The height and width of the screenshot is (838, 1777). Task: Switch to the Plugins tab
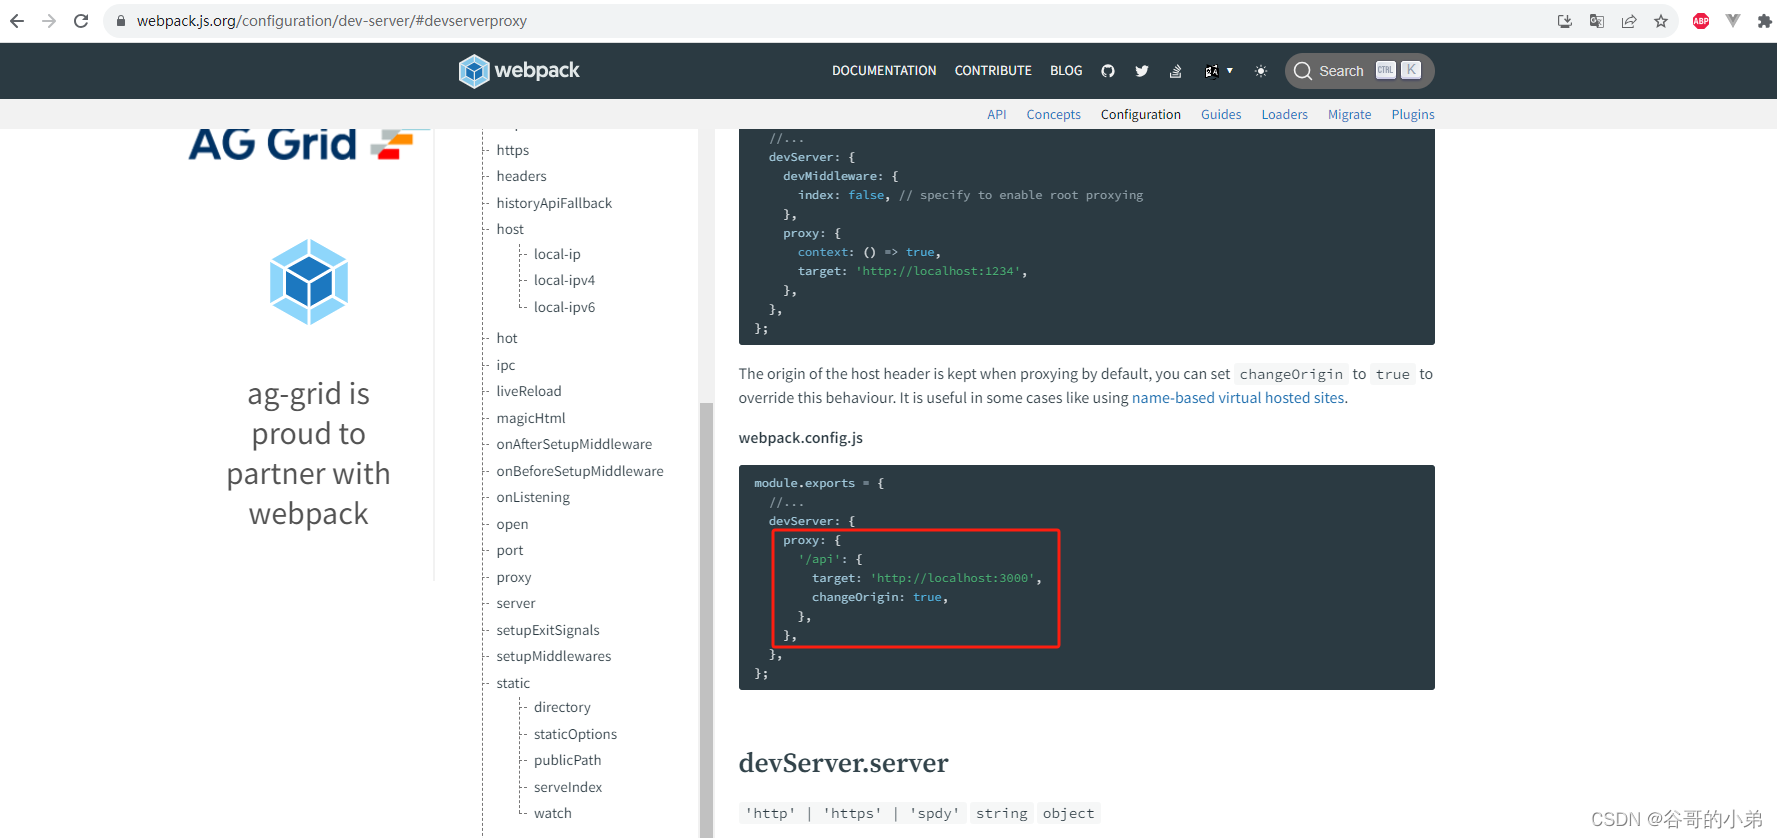pos(1413,115)
